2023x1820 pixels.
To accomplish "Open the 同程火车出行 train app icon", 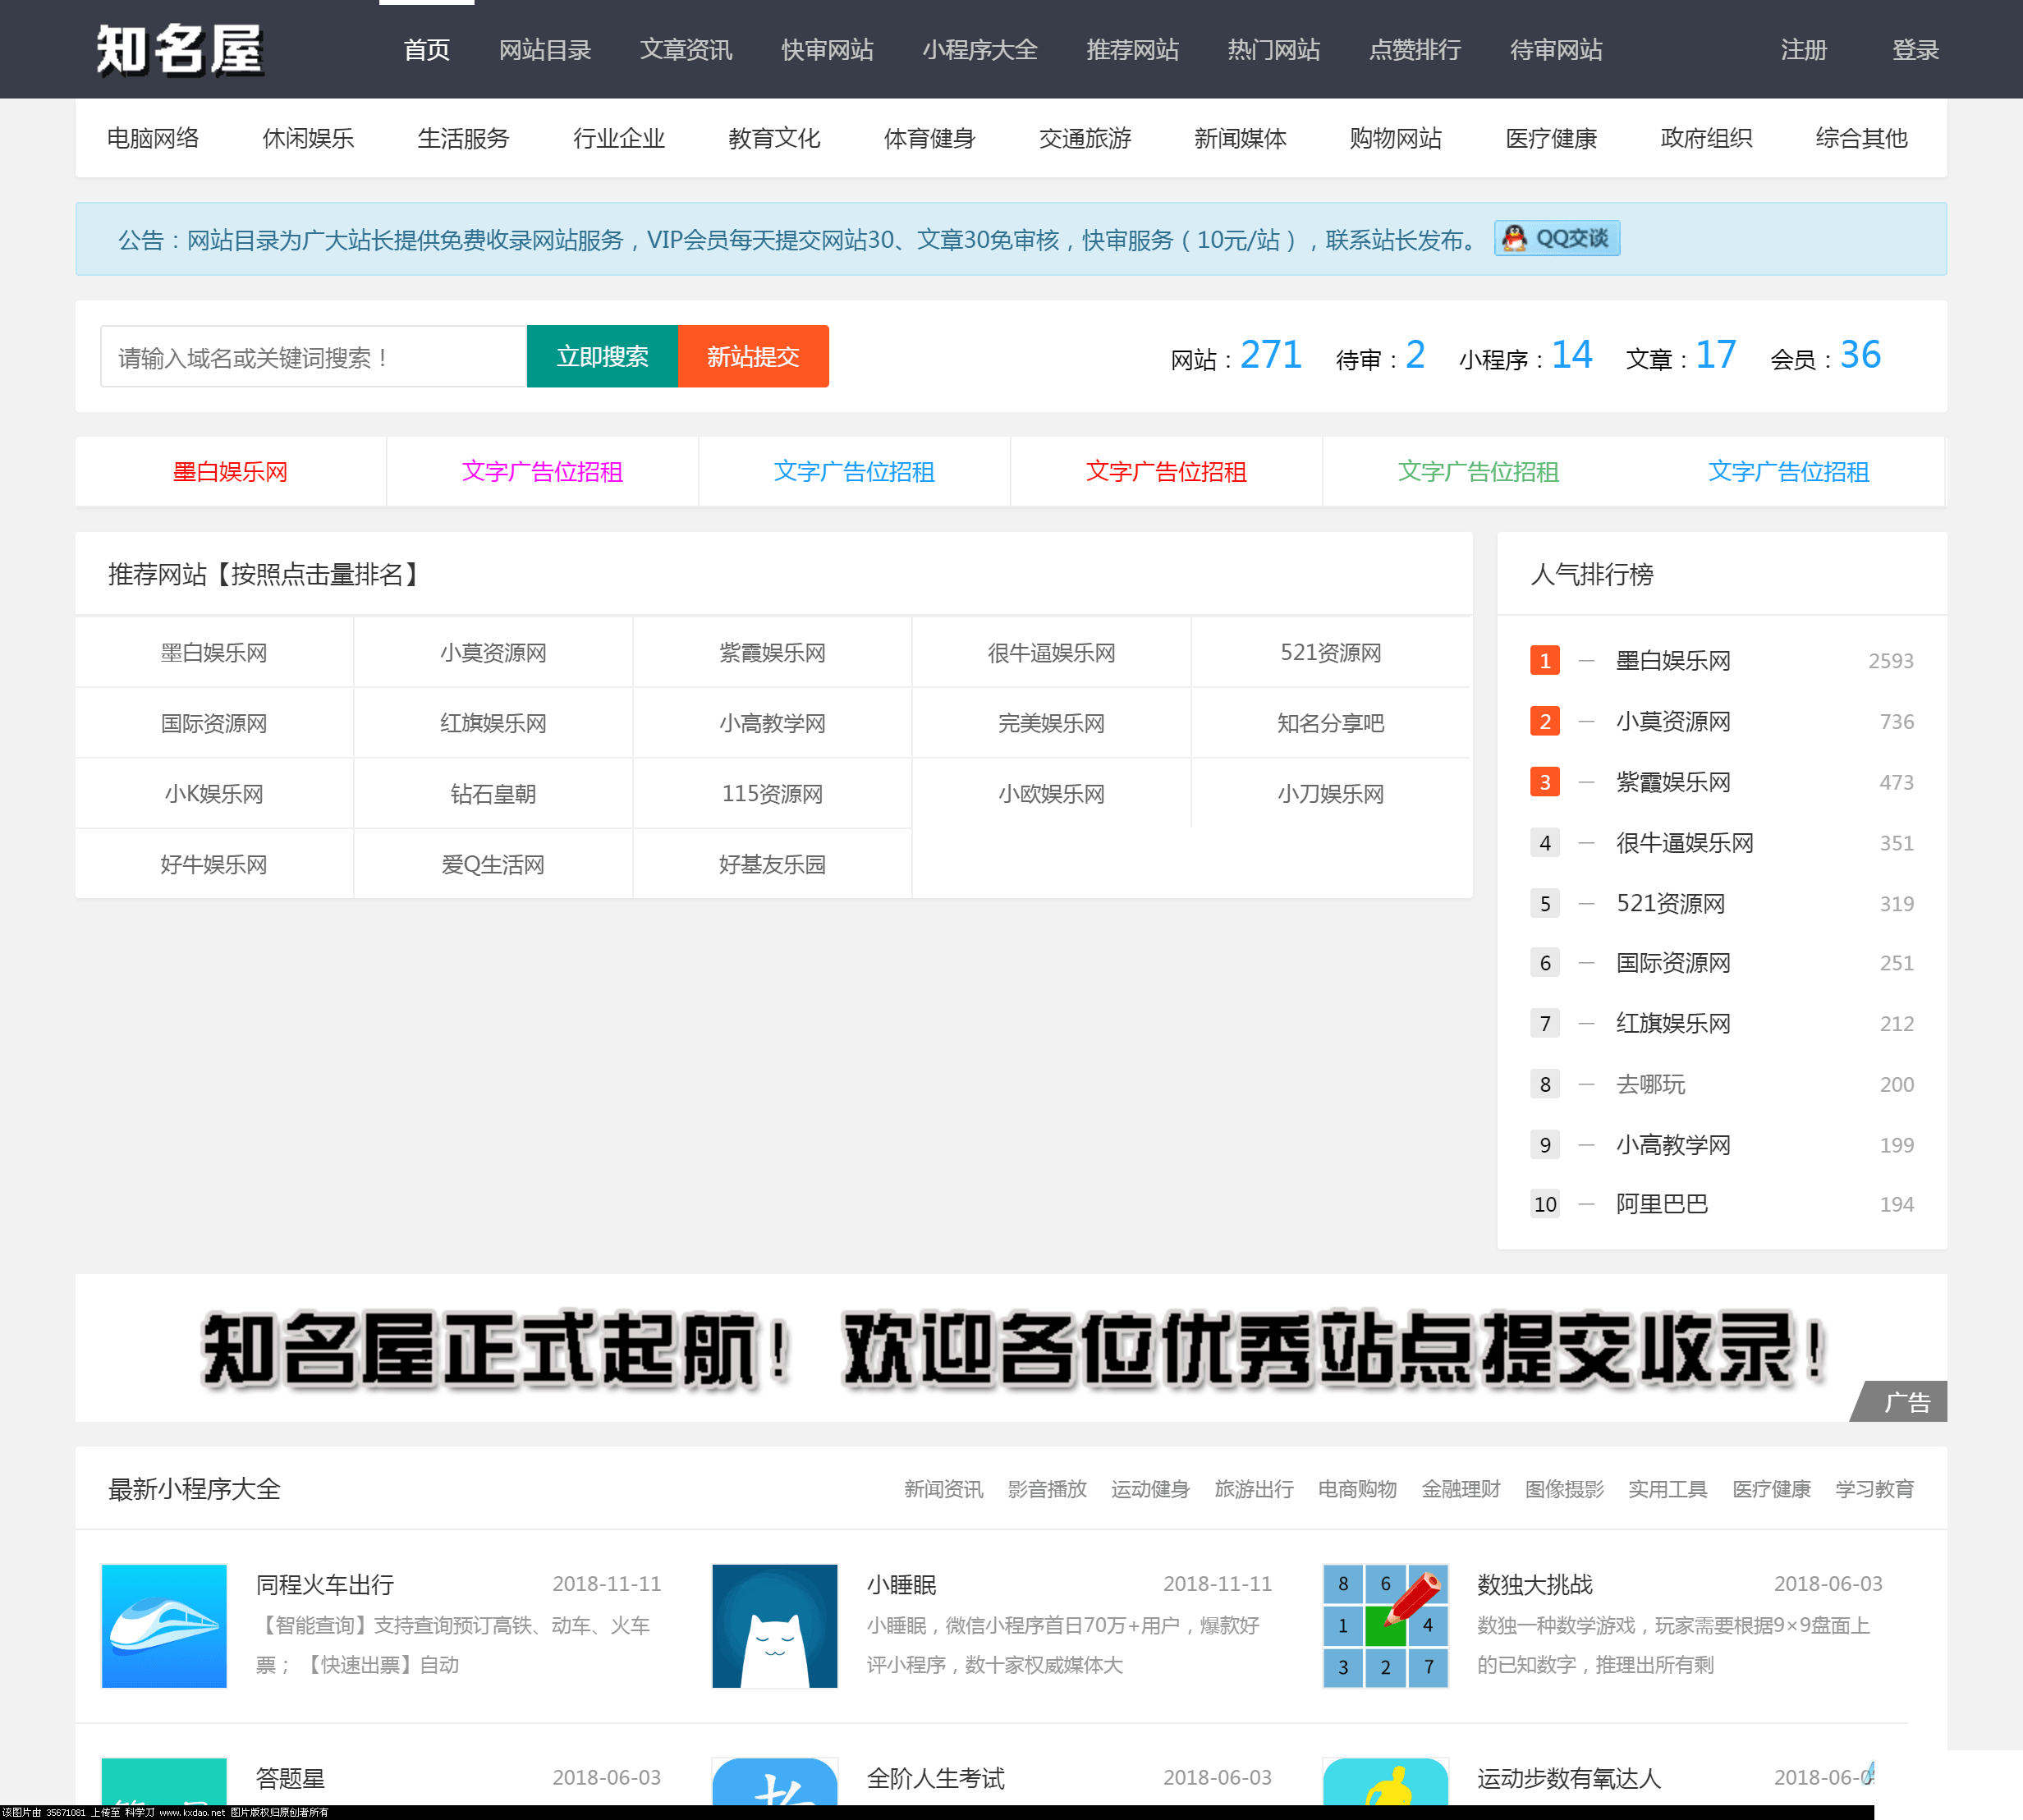I will pyautogui.click(x=164, y=1625).
